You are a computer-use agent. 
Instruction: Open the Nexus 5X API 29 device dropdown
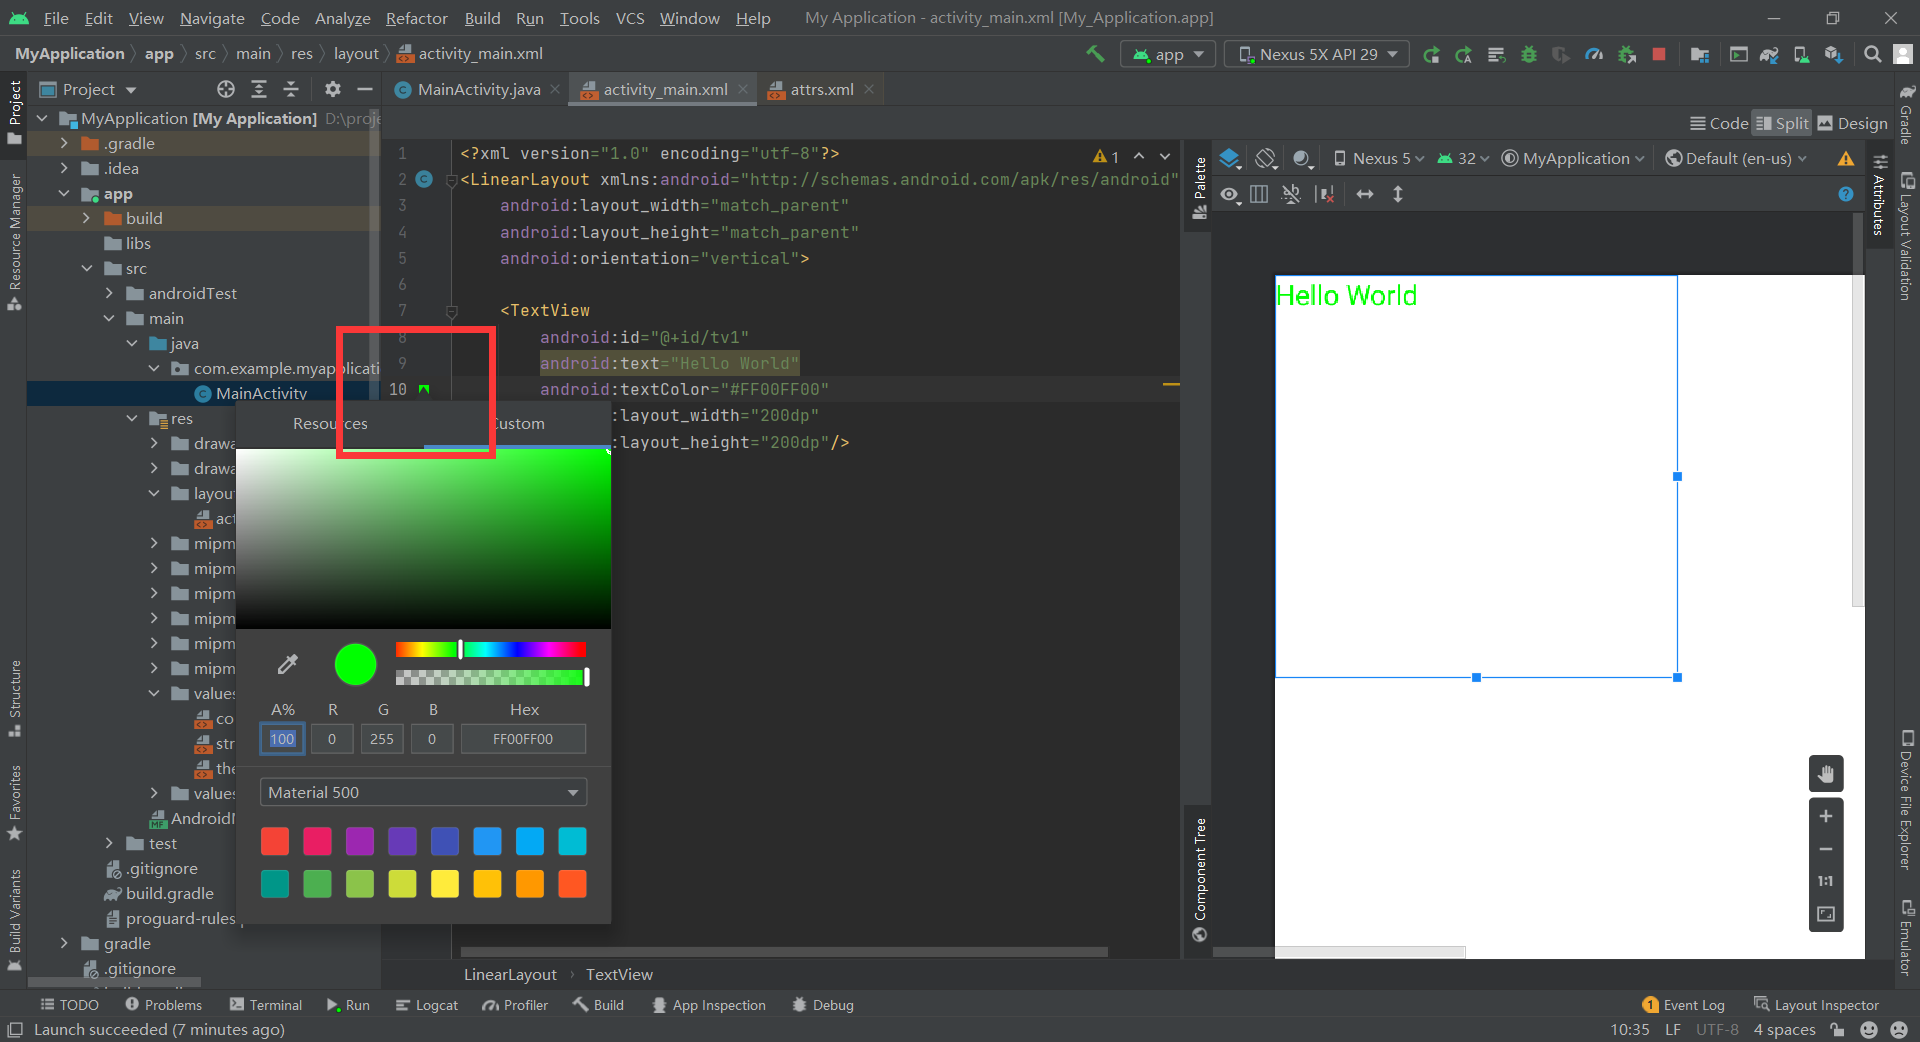pos(1315,54)
